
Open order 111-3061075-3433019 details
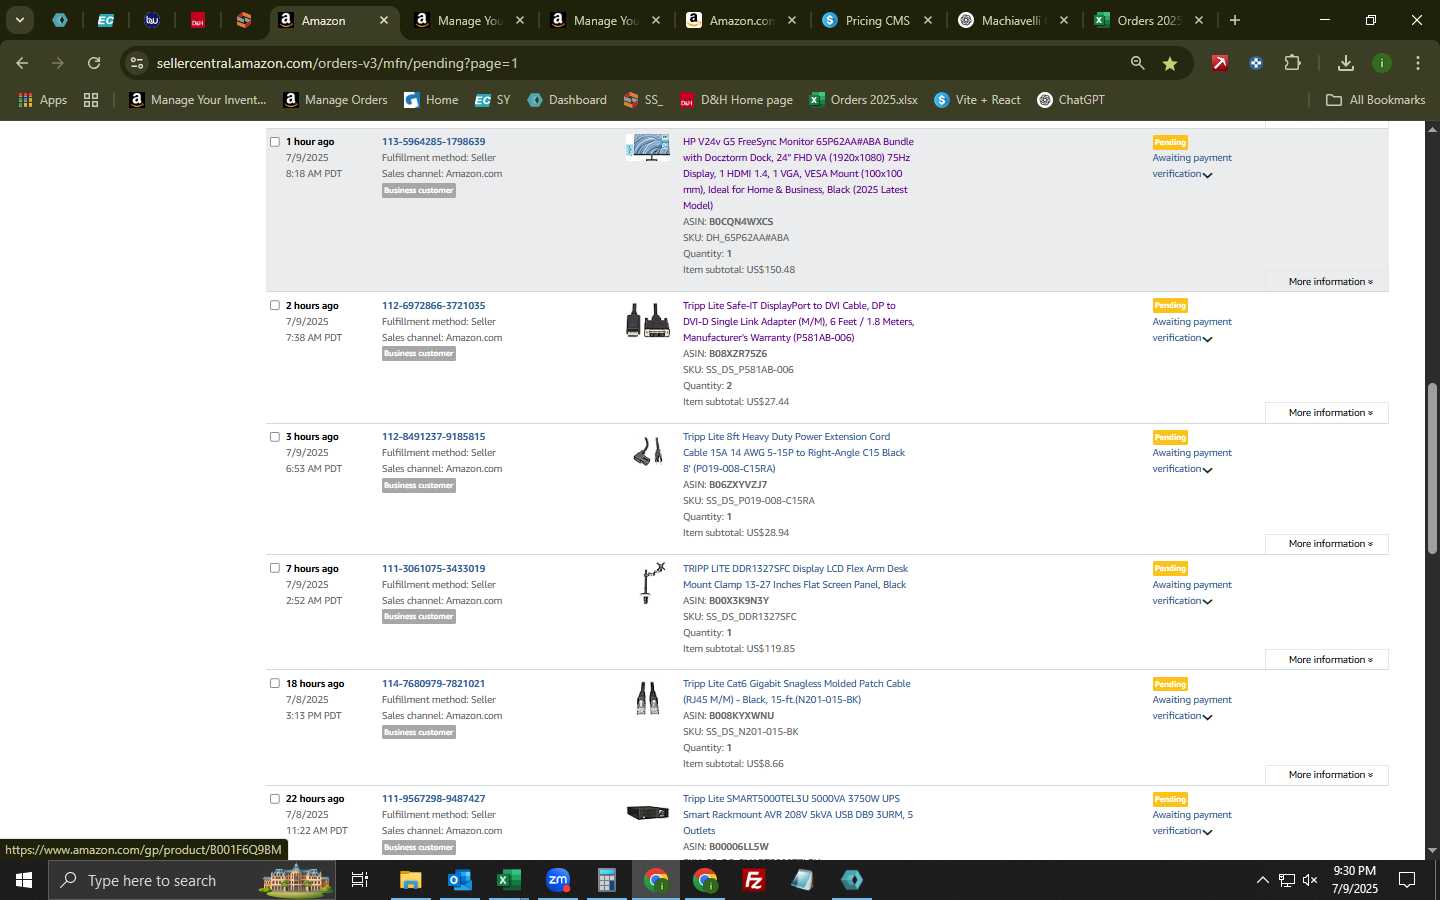tap(433, 569)
